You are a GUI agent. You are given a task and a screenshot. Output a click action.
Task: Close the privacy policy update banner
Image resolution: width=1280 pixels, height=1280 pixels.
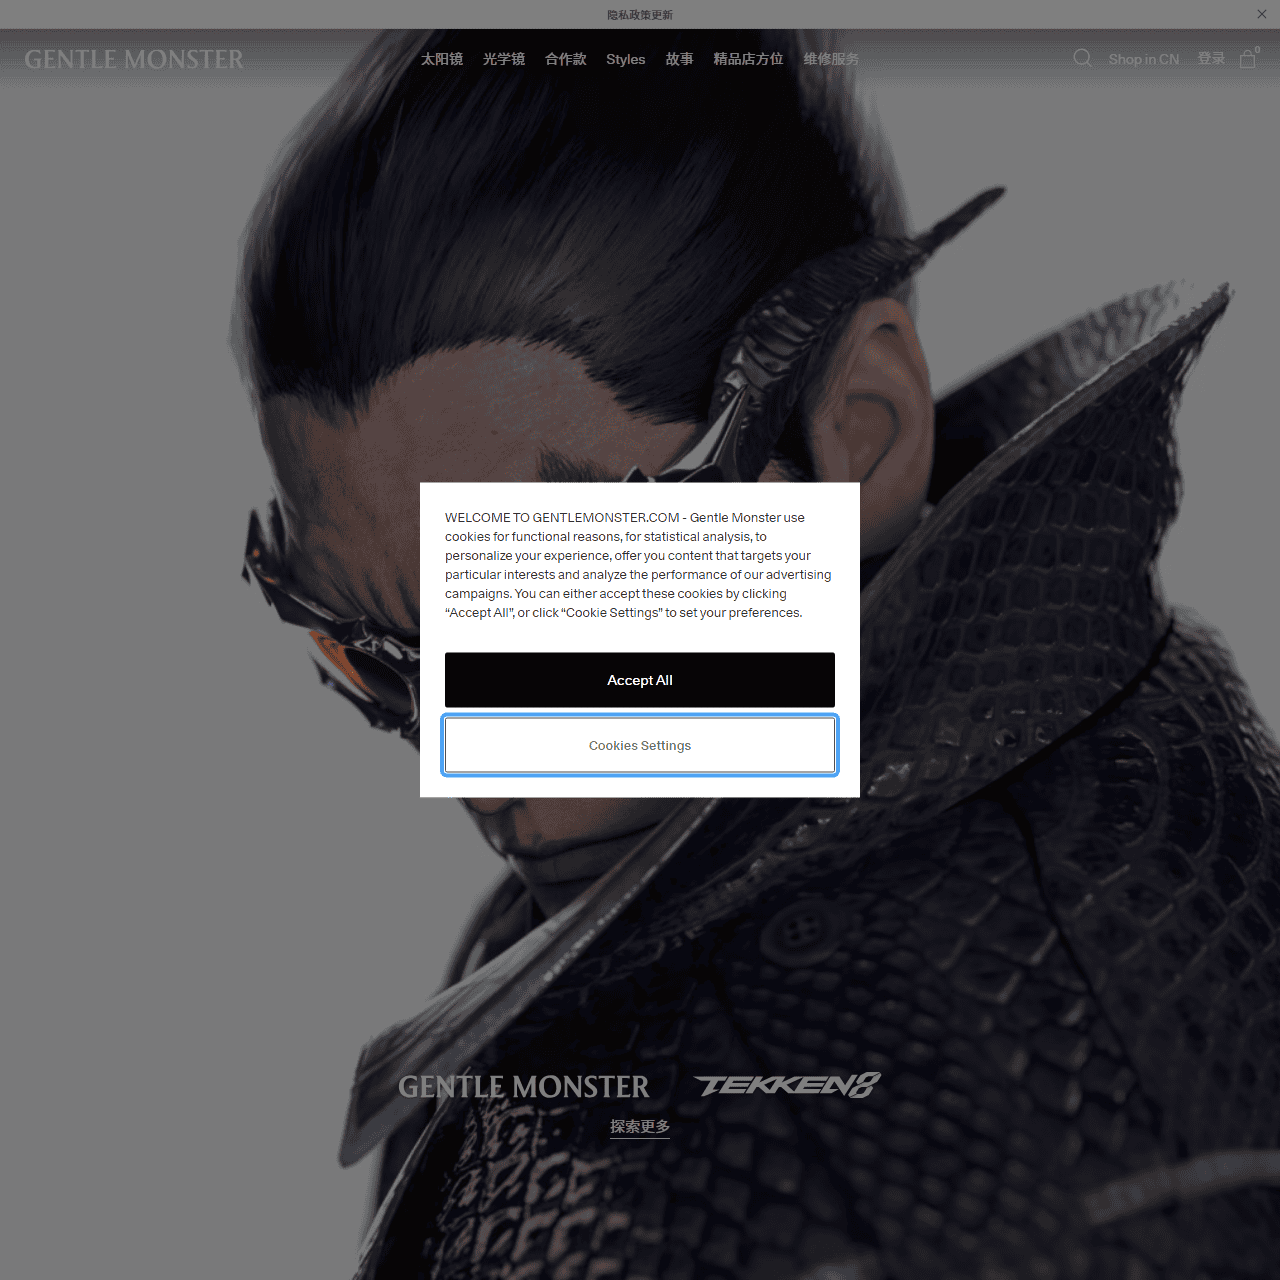[1262, 14]
